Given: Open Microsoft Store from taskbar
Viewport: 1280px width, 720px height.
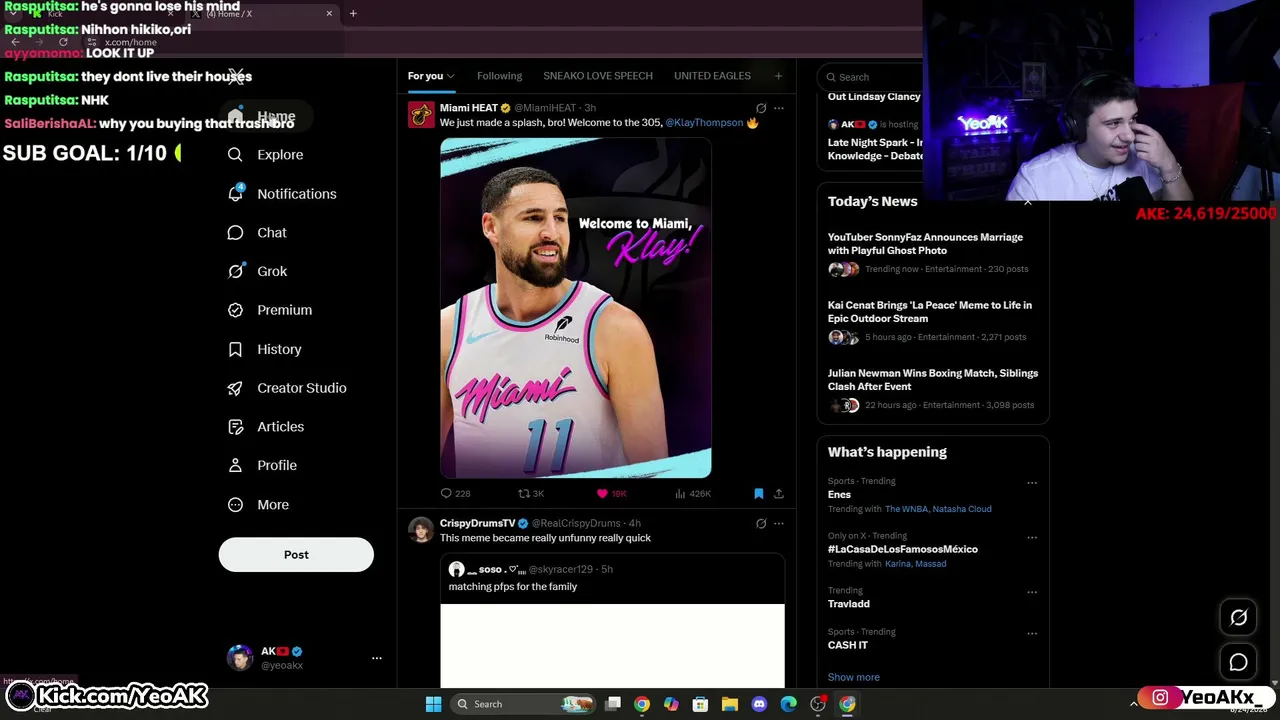Looking at the screenshot, I should pos(700,704).
